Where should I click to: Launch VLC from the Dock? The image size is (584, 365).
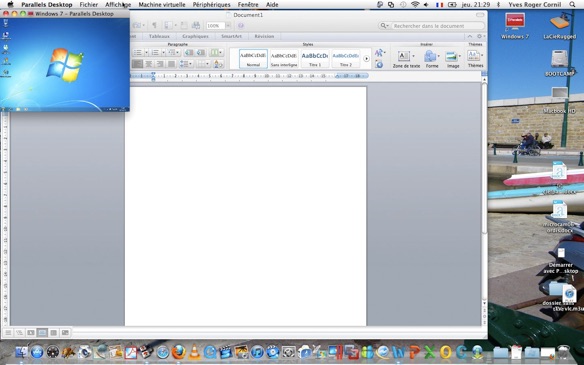194,352
